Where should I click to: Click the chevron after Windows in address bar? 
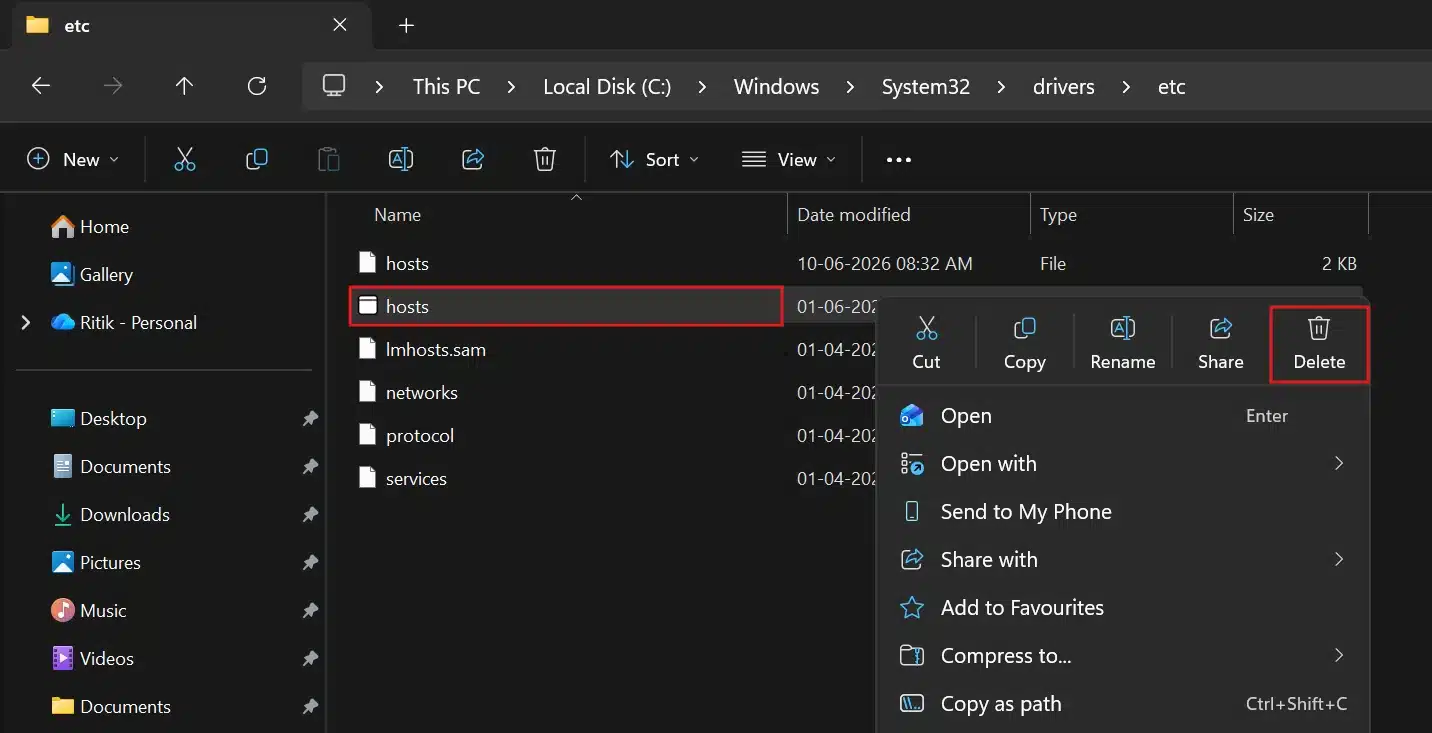click(850, 87)
